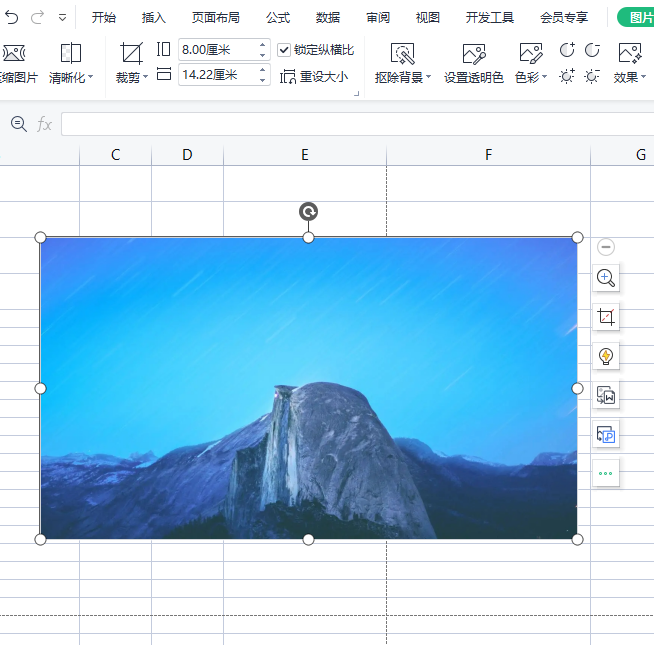654x645 pixels.
Task: Click the floating picture-to-PDF convert icon
Action: click(606, 434)
